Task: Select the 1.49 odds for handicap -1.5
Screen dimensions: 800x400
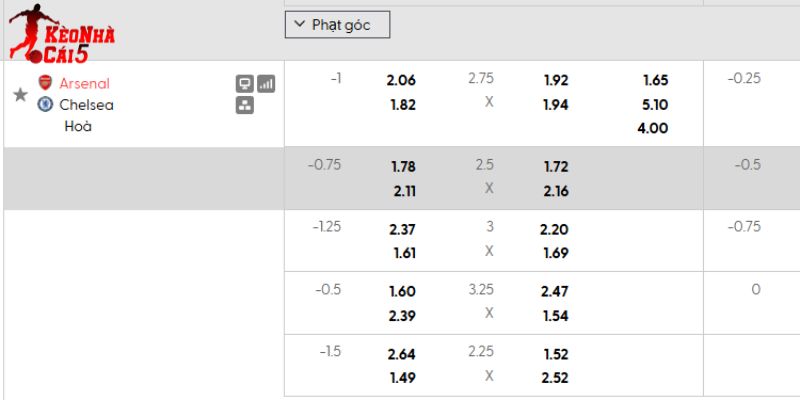Action: click(401, 376)
